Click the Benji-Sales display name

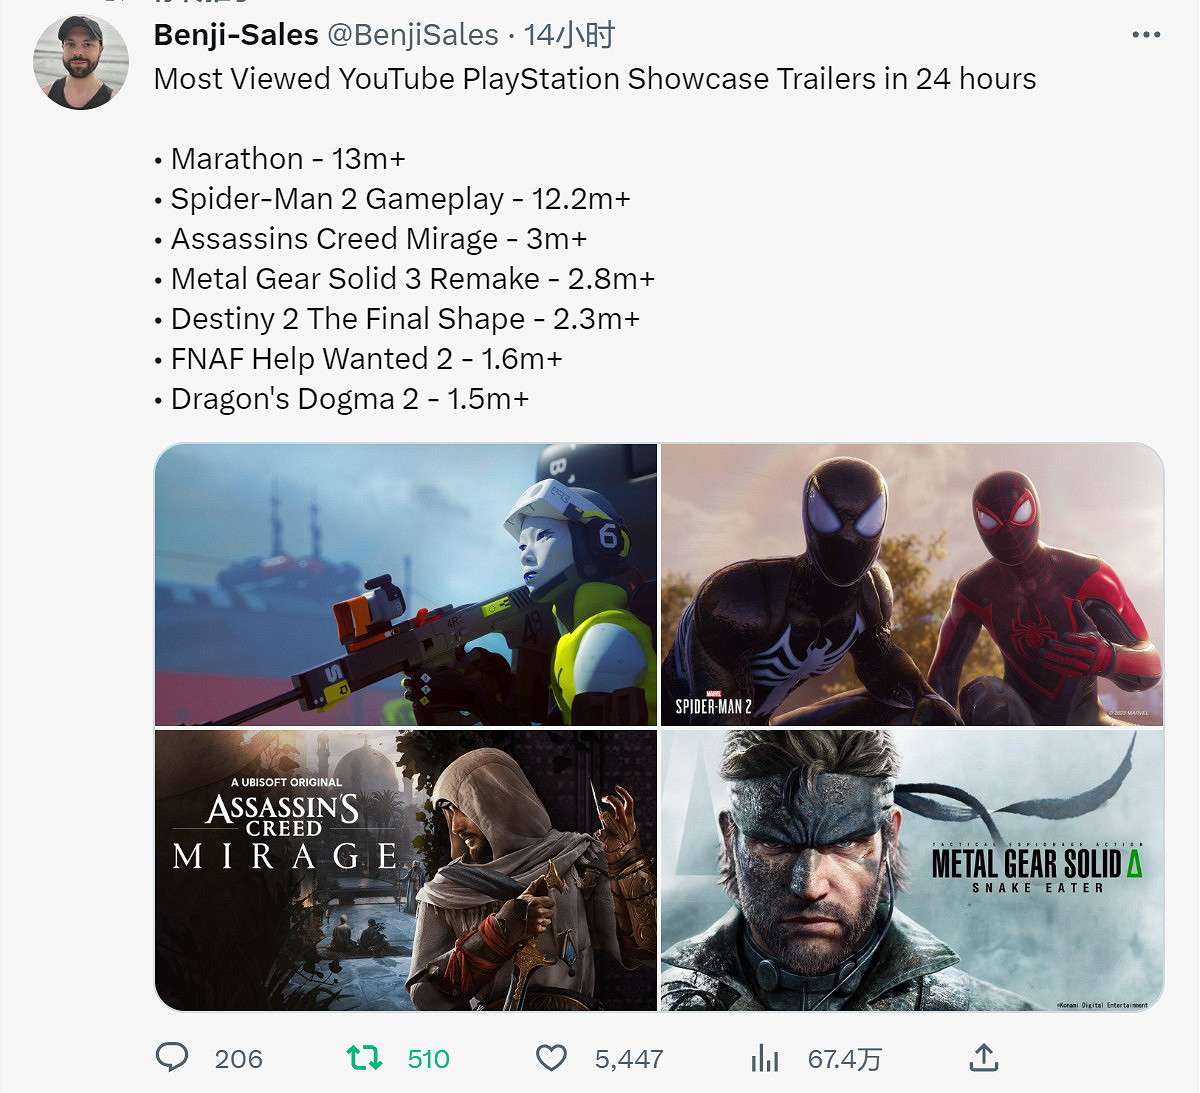tap(236, 35)
